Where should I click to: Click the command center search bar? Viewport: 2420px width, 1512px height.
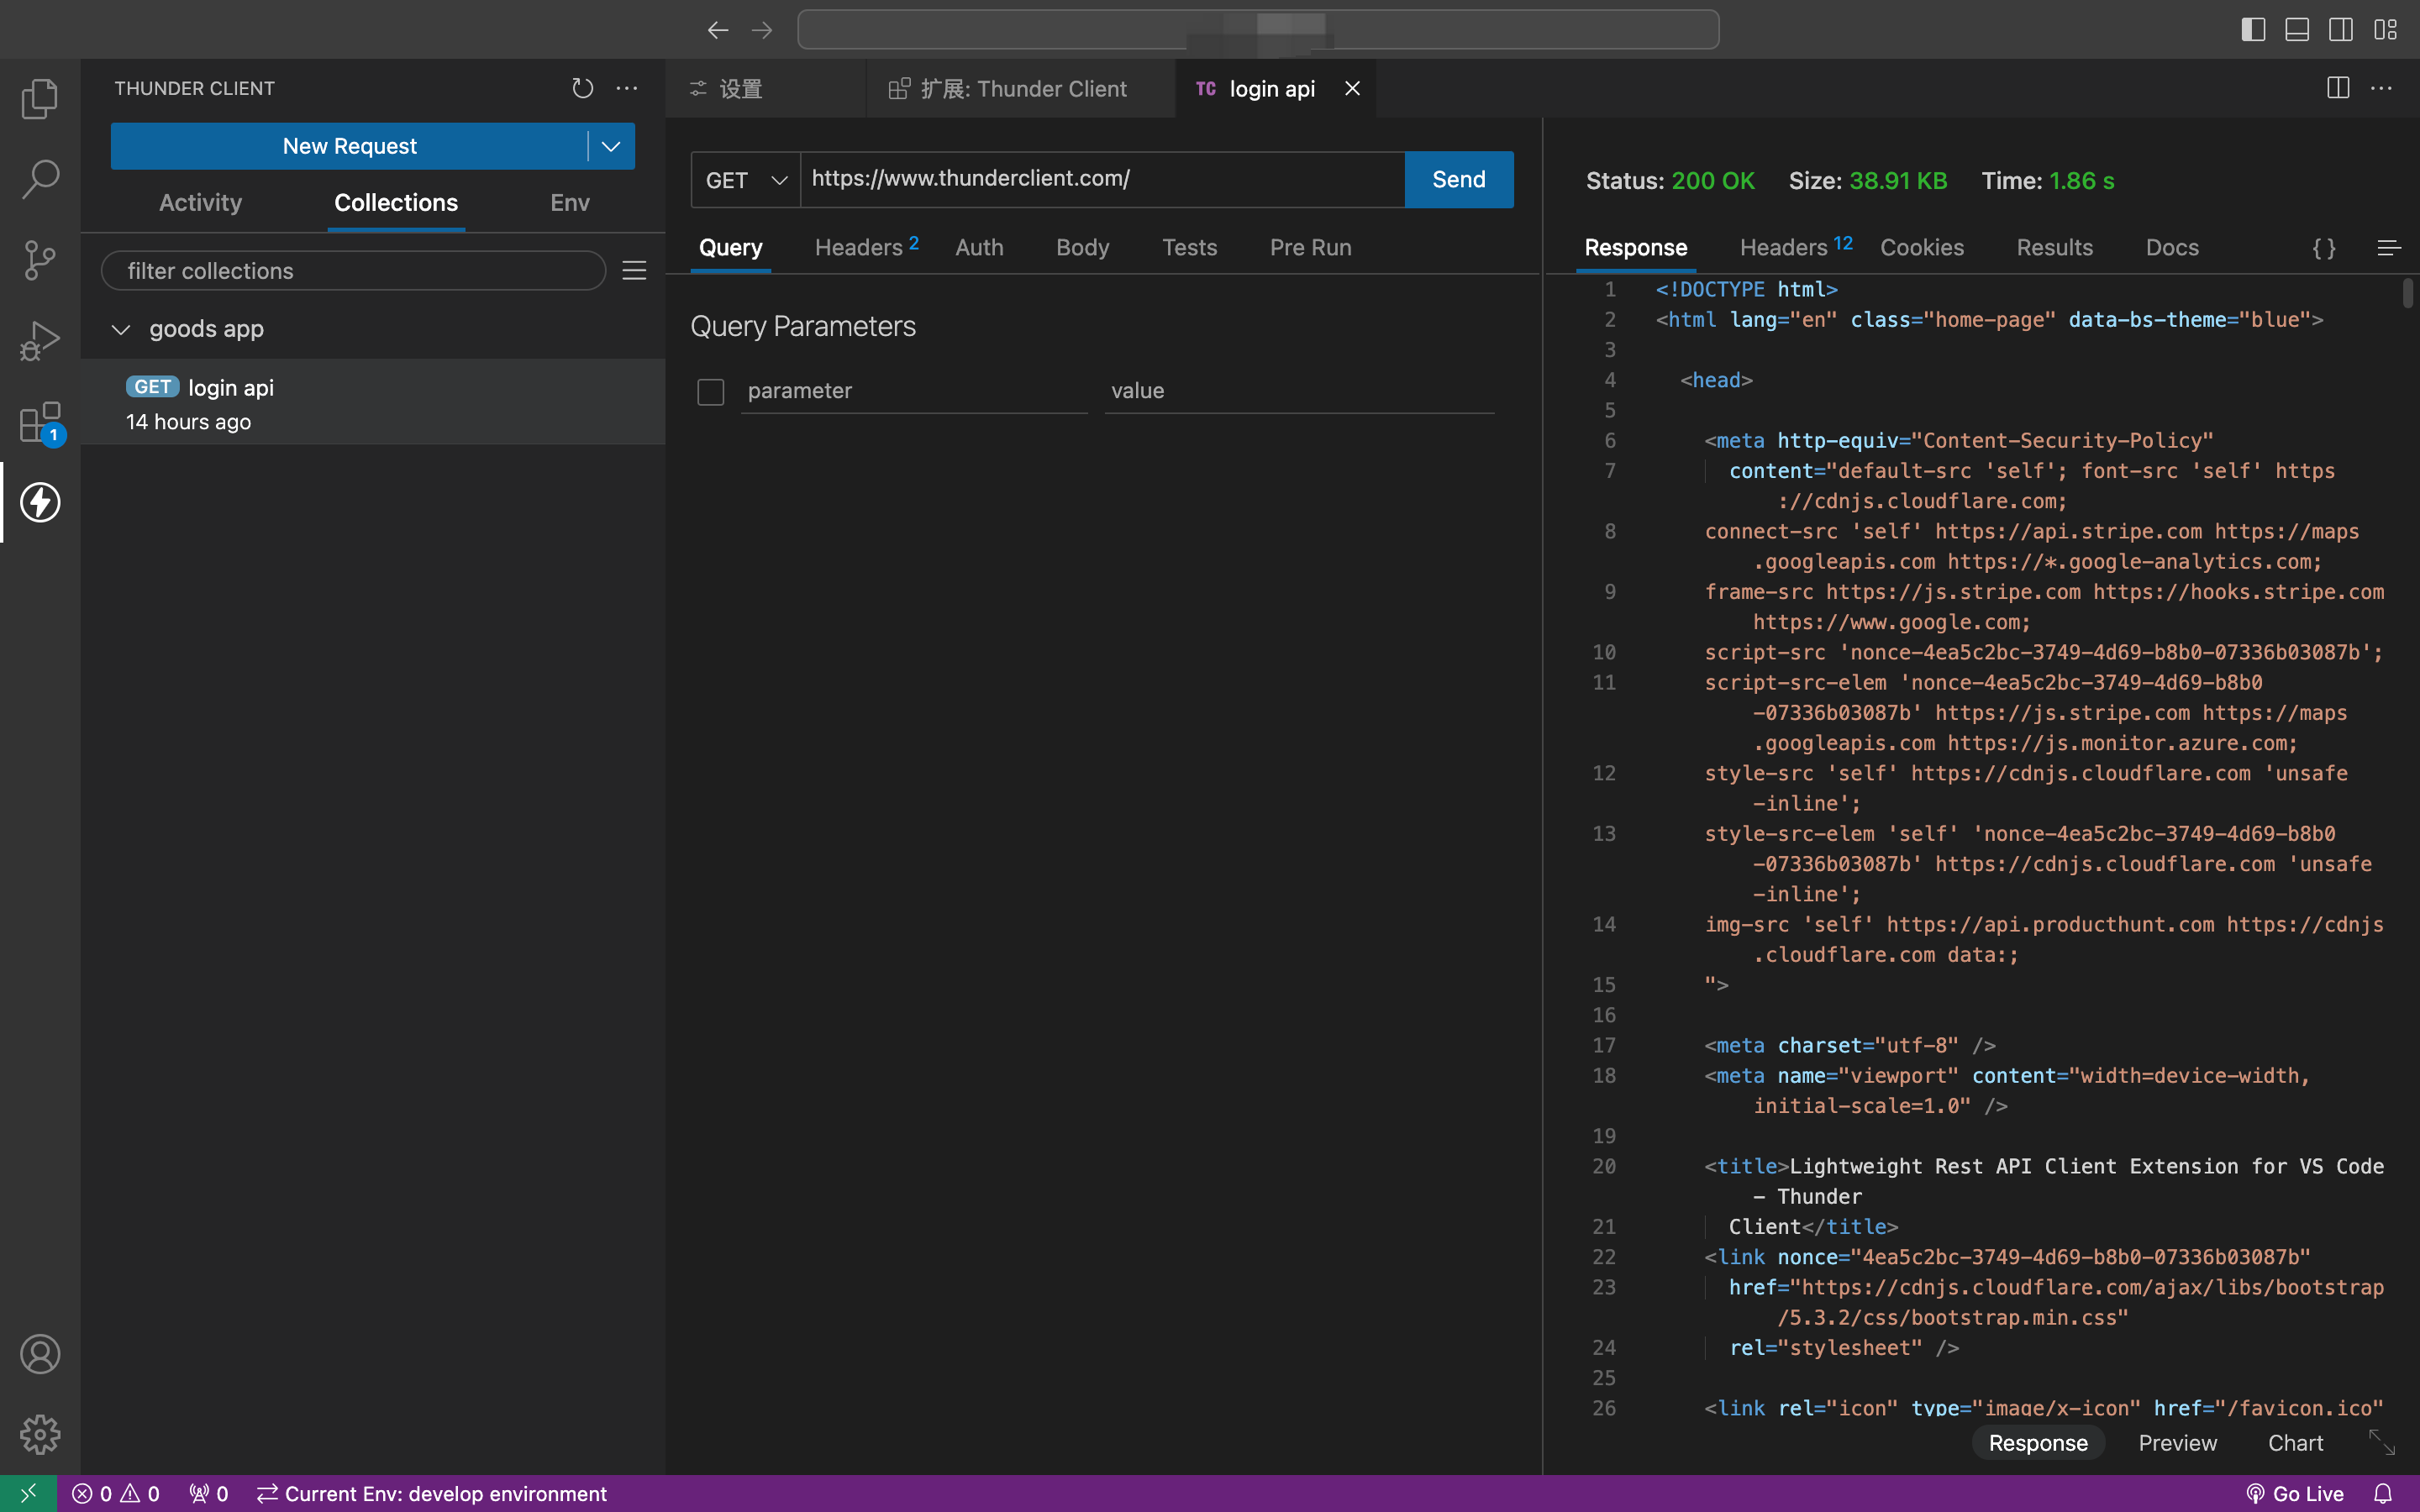[x=1258, y=30]
